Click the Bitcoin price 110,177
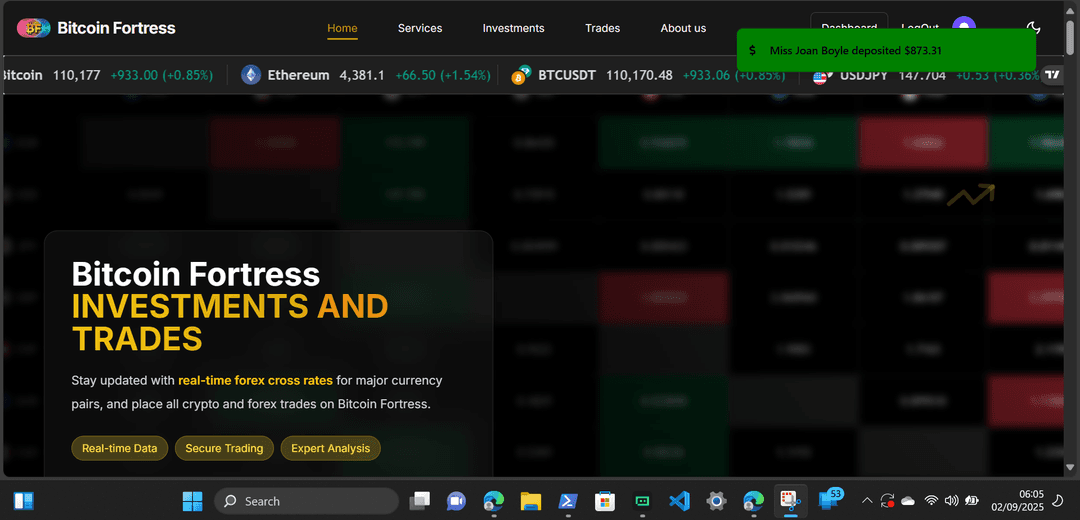 click(76, 75)
